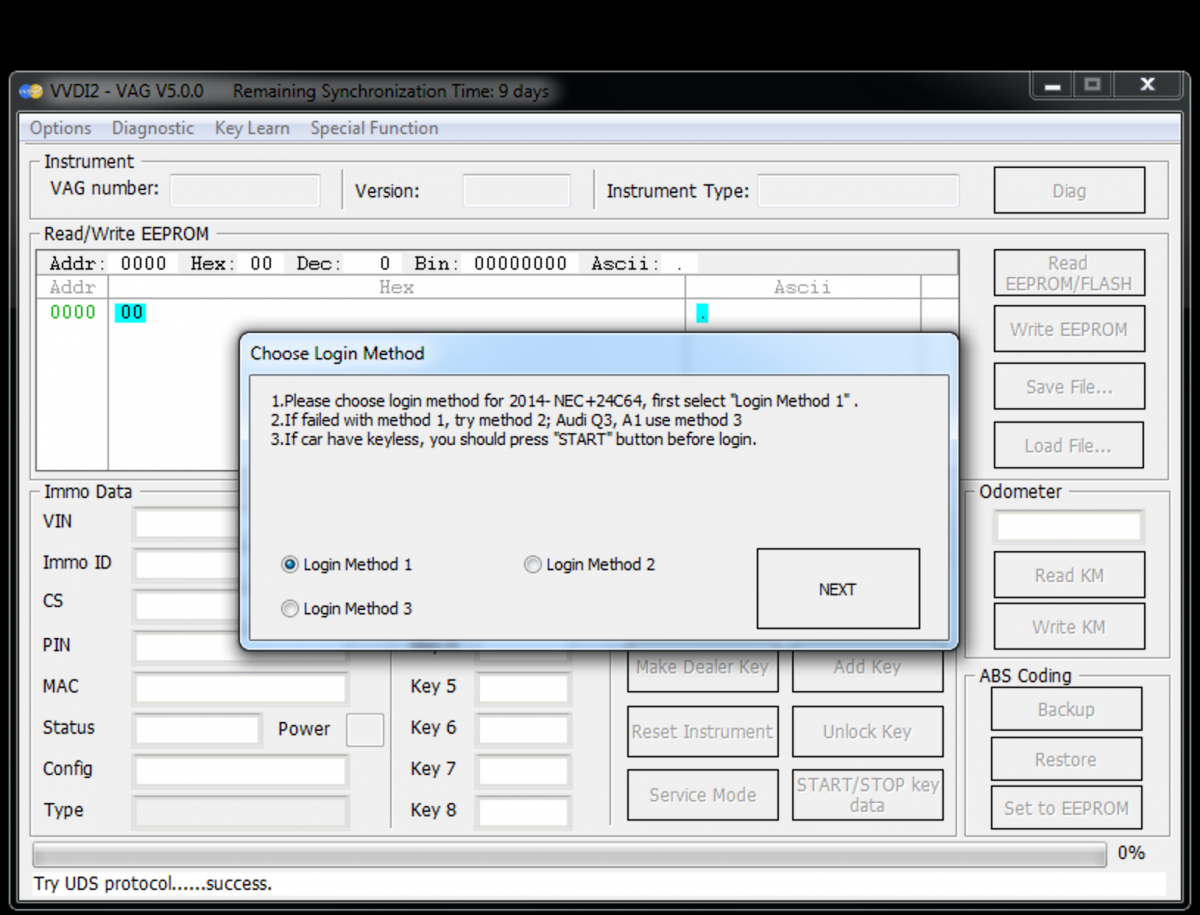Click the Ascii column header

coord(803,287)
